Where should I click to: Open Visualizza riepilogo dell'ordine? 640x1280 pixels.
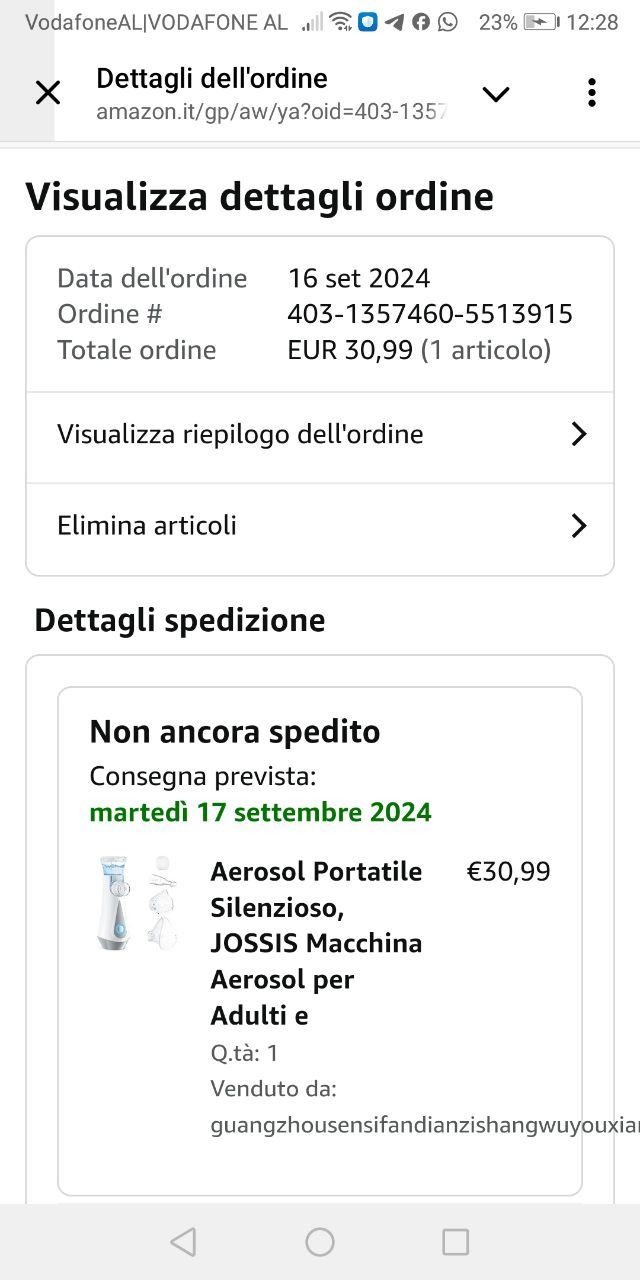click(x=240, y=434)
